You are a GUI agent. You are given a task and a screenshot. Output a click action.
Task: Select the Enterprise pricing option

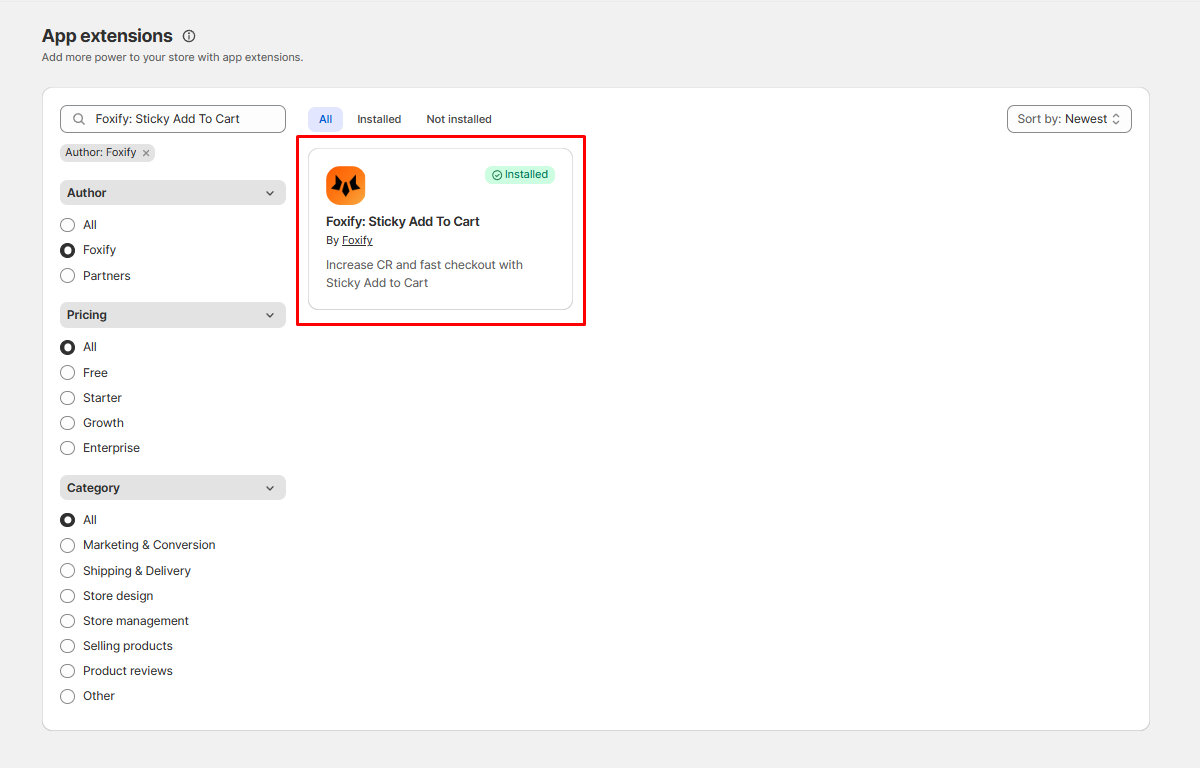68,448
